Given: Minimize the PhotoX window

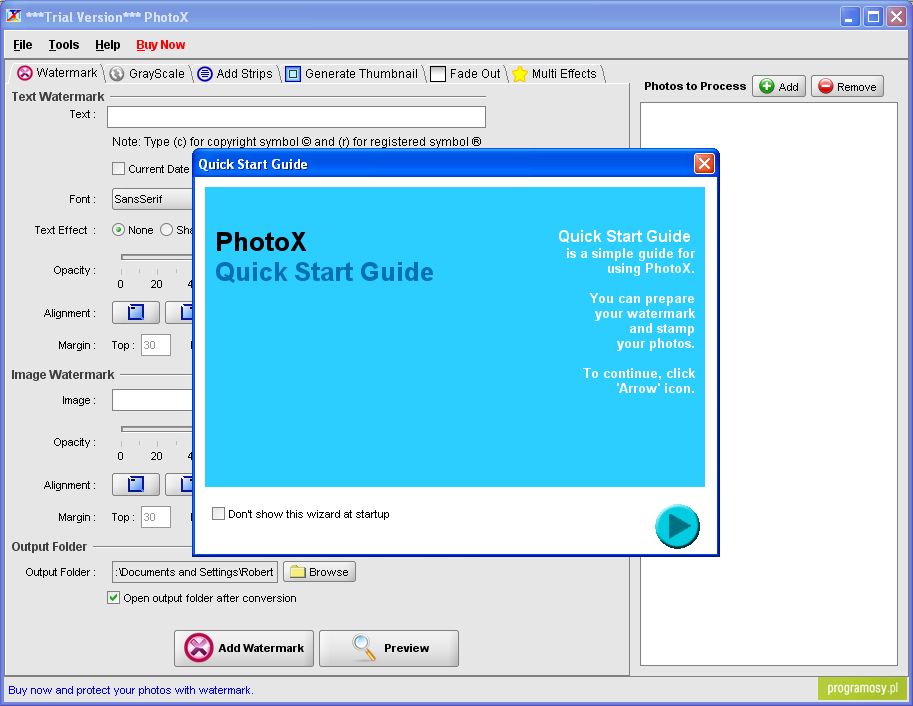Looking at the screenshot, I should (x=850, y=17).
